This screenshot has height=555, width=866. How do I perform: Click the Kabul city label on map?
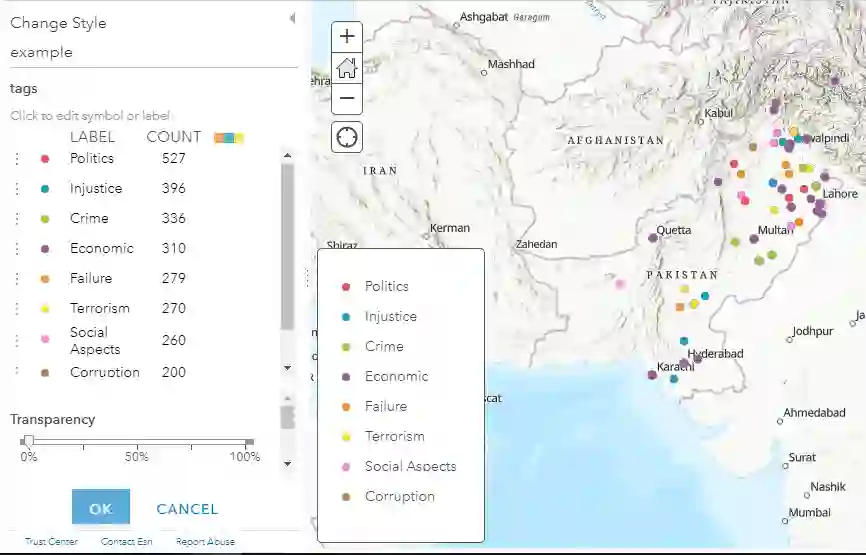(x=719, y=113)
